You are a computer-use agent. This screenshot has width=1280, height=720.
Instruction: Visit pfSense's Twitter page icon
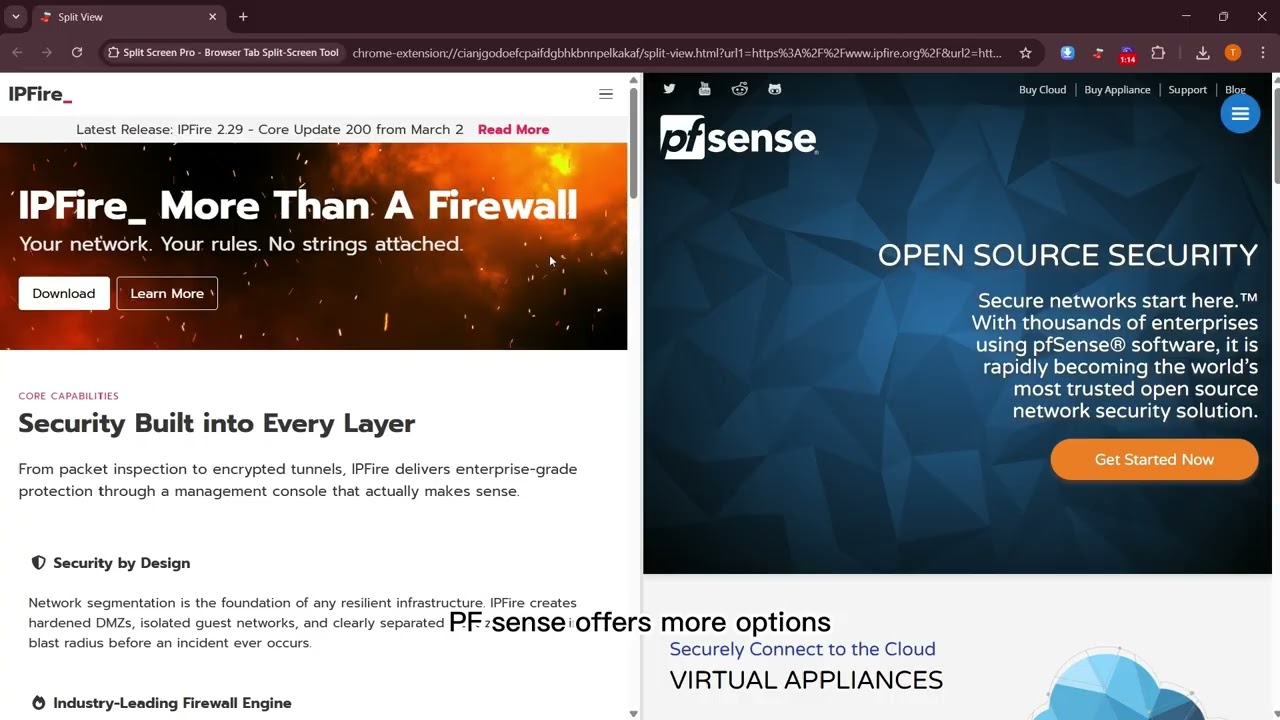(669, 89)
